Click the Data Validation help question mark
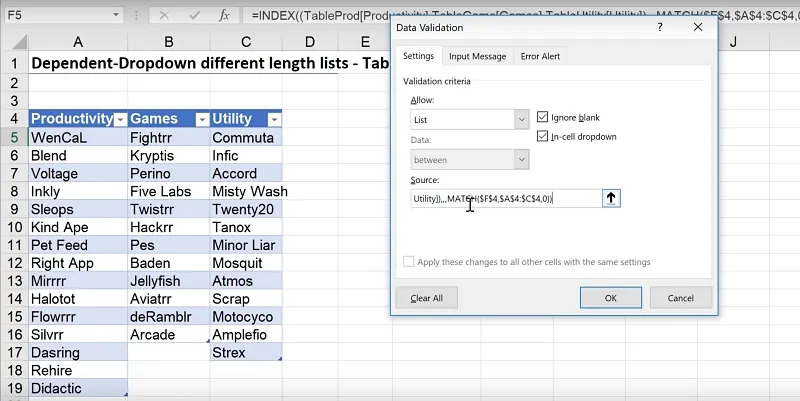 pos(660,29)
